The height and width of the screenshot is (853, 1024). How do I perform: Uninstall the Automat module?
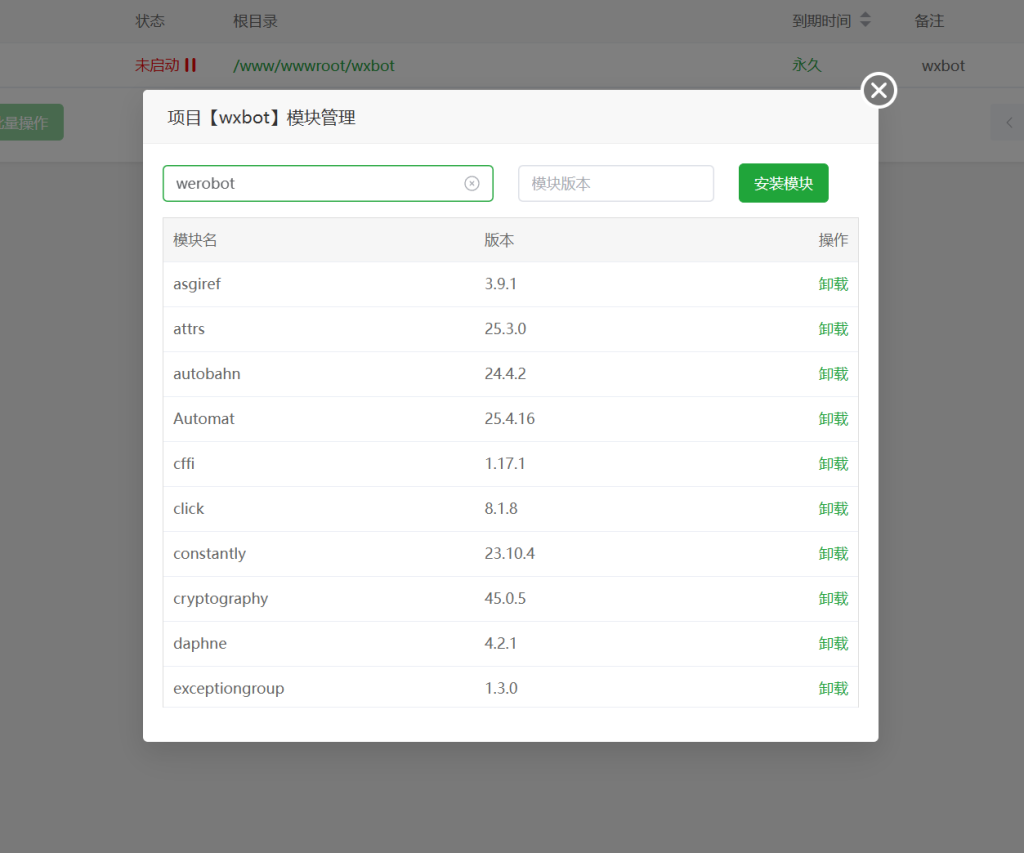832,419
